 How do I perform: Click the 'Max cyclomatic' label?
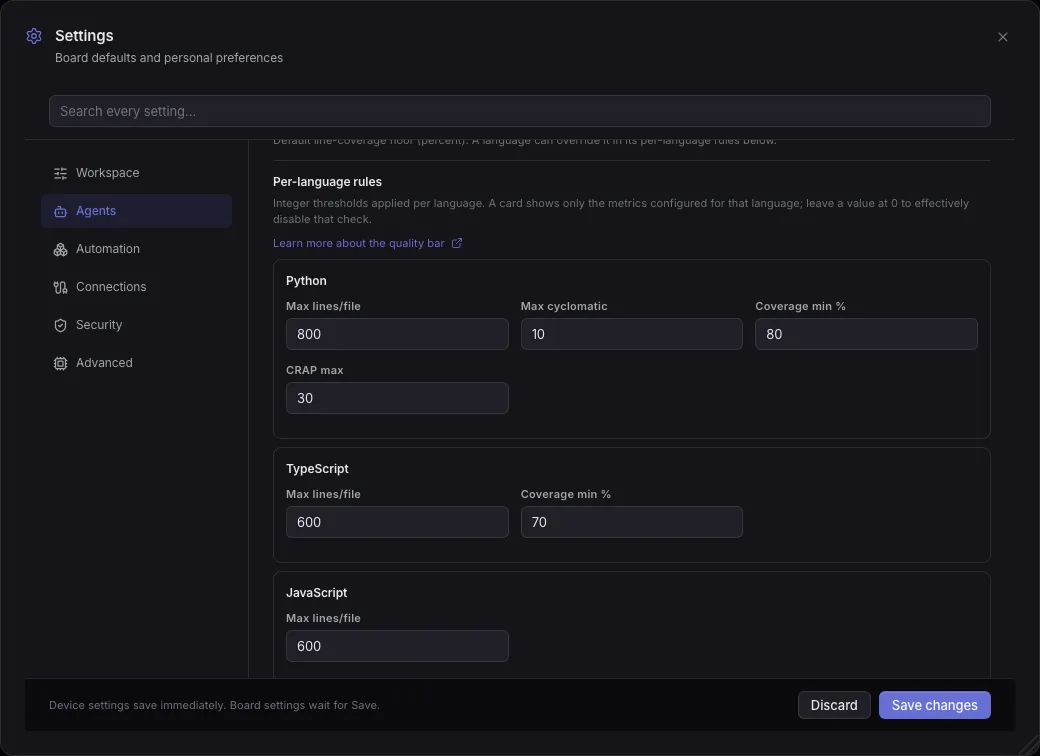pyautogui.click(x=564, y=306)
